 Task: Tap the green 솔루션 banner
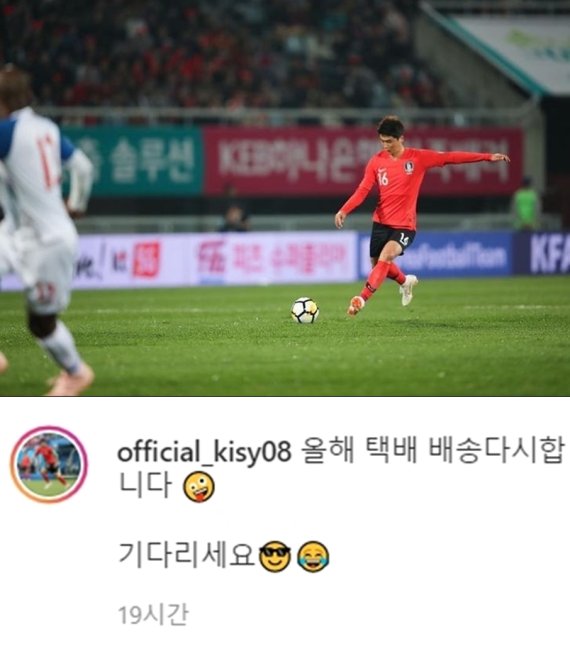133,161
